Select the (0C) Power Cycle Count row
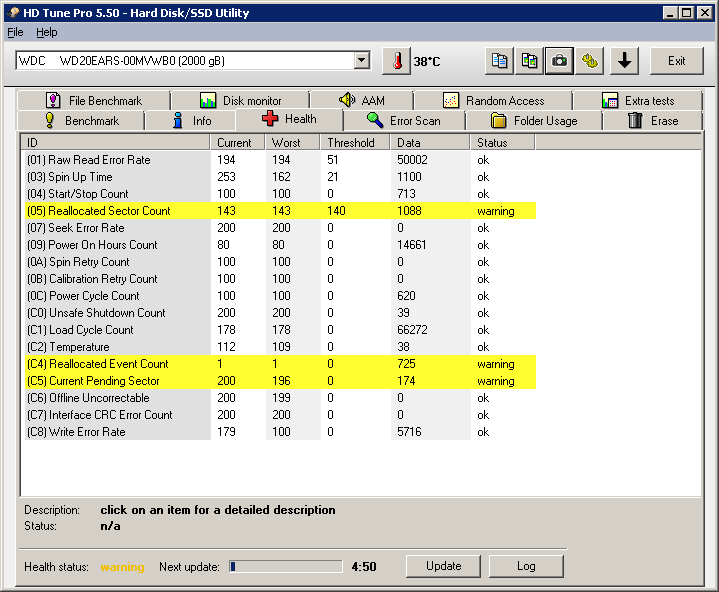This screenshot has width=719, height=592. (x=280, y=295)
